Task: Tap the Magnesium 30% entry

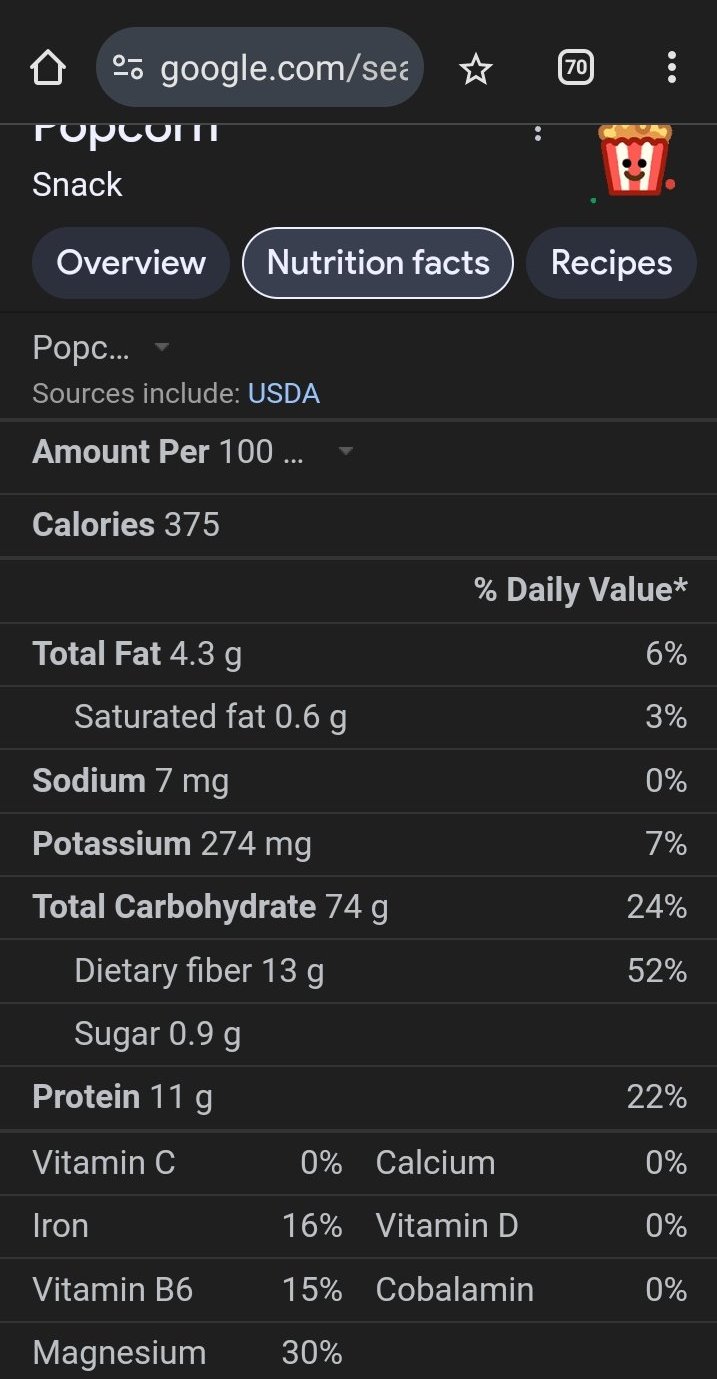Action: (x=187, y=1353)
